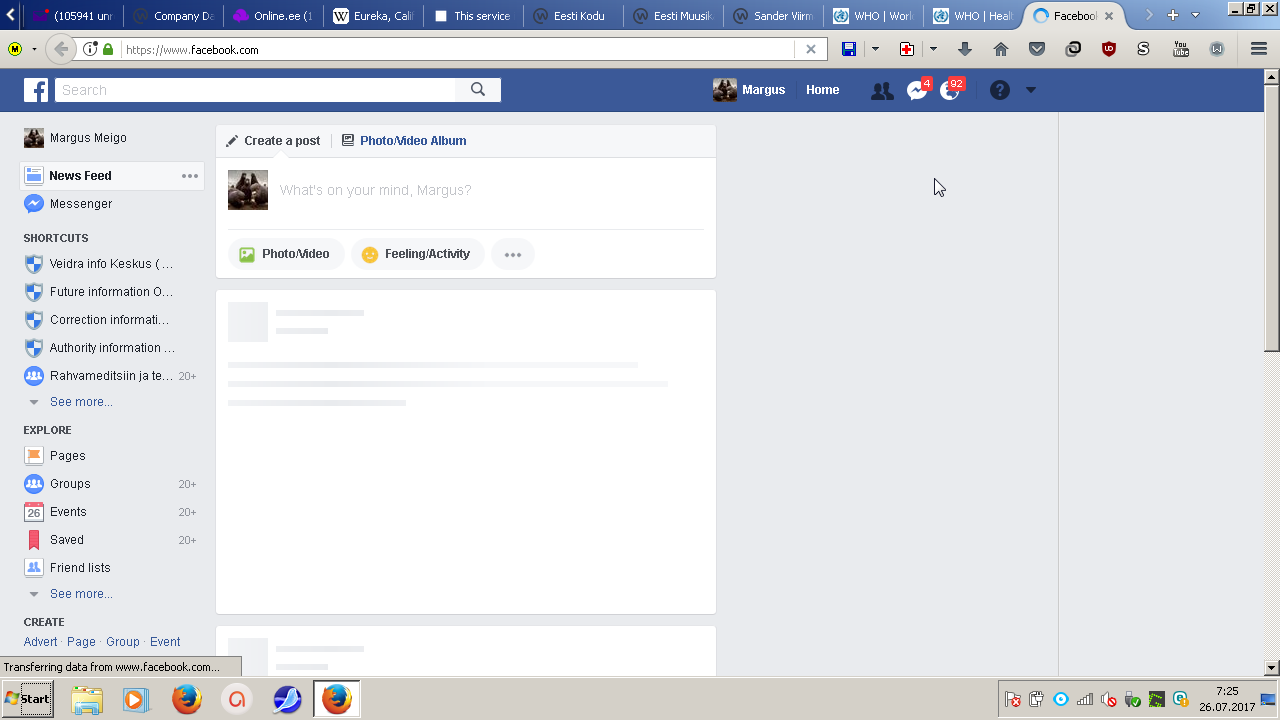Open Windows Media Player from taskbar
Image resolution: width=1280 pixels, height=720 pixels.
coord(135,700)
